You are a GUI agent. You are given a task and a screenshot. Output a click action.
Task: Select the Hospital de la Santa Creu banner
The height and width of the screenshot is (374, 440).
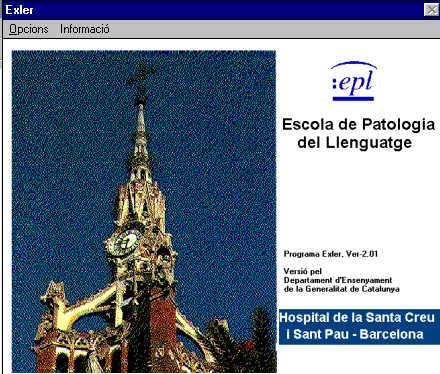pyautogui.click(x=359, y=327)
